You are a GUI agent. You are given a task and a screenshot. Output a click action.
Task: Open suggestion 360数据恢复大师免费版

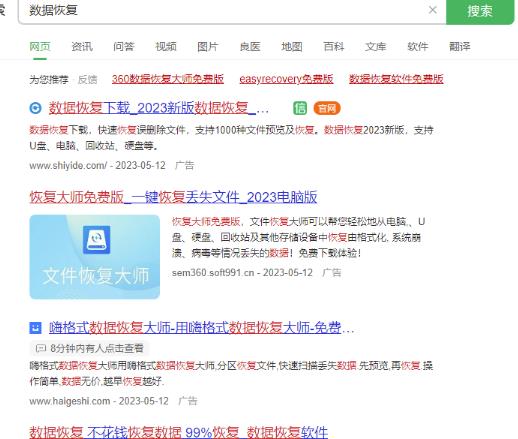[x=168, y=79]
